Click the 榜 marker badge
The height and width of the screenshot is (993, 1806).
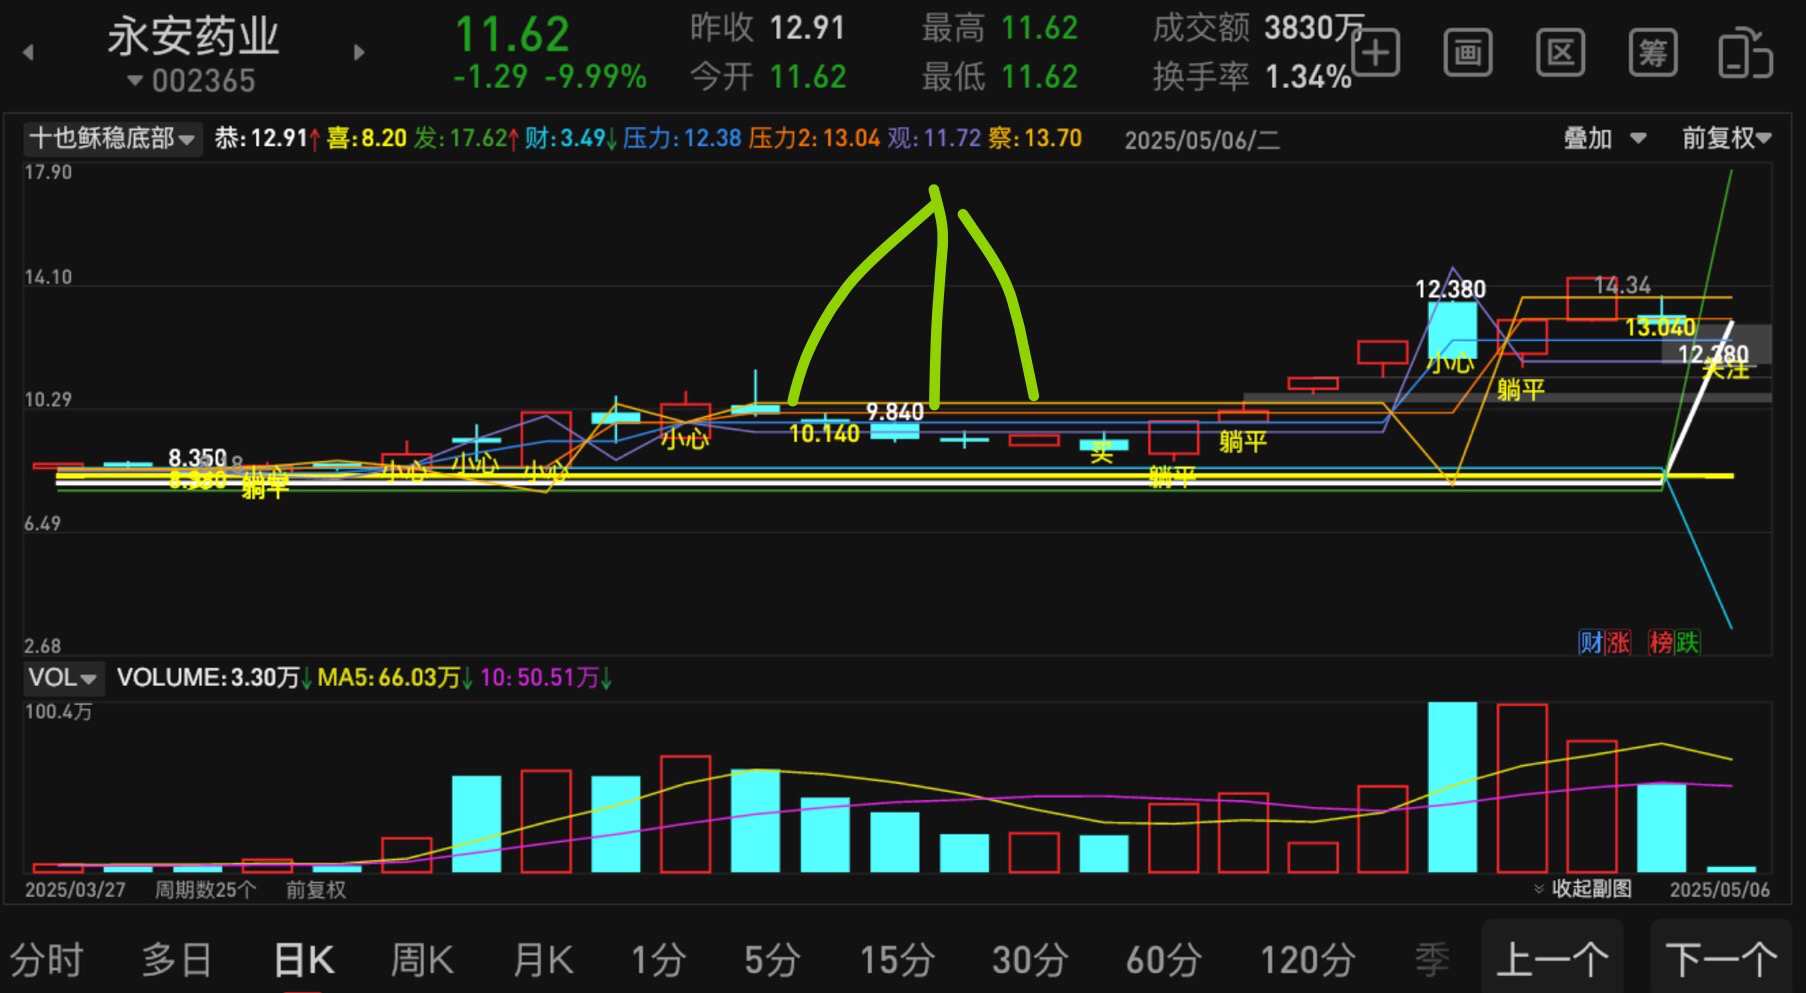(1661, 642)
